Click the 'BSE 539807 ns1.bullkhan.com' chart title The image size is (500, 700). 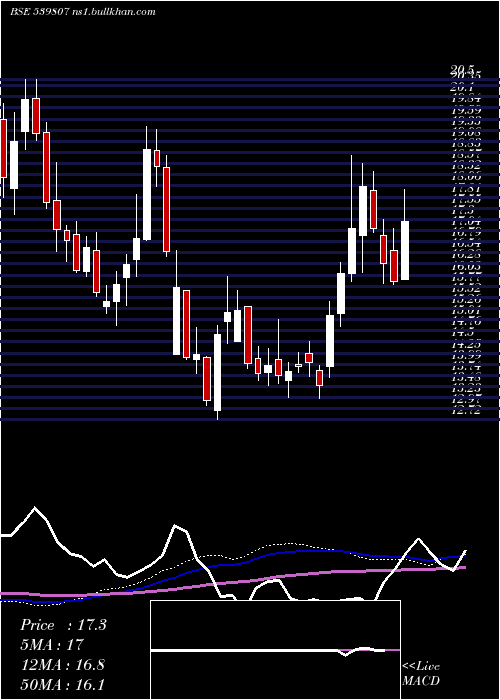point(83,12)
